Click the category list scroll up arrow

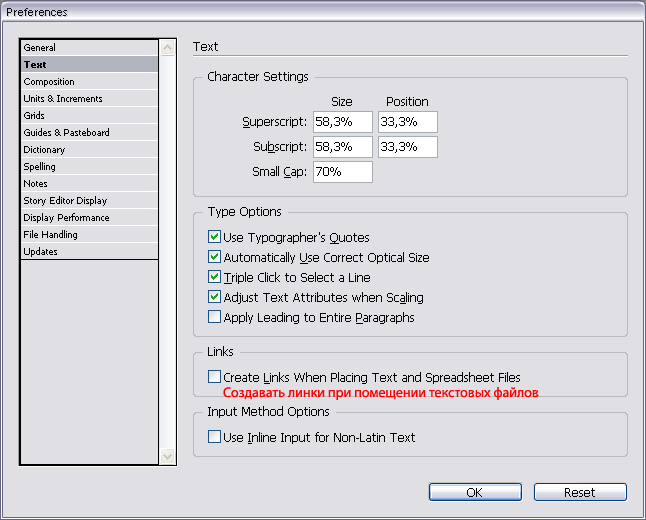pos(167,48)
